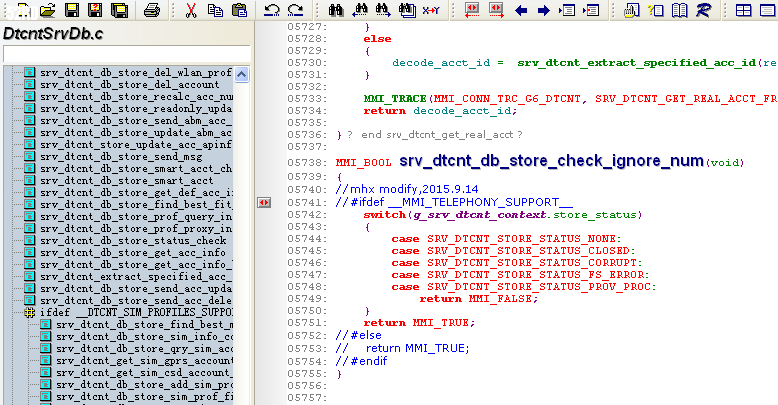Click the comment "//mhx modify,2015.9.14"
The image size is (778, 405).
click(407, 189)
